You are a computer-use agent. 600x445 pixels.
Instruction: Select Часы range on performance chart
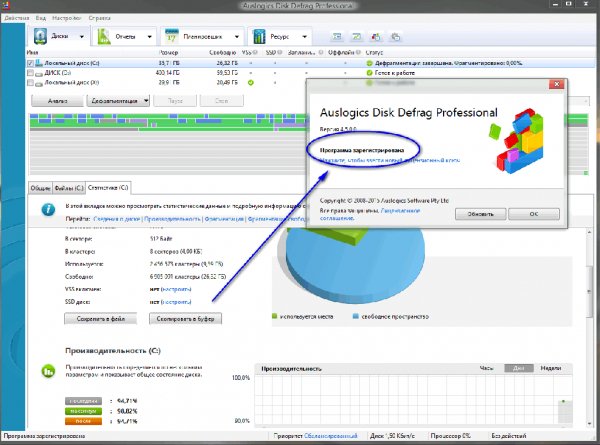pyautogui.click(x=486, y=368)
